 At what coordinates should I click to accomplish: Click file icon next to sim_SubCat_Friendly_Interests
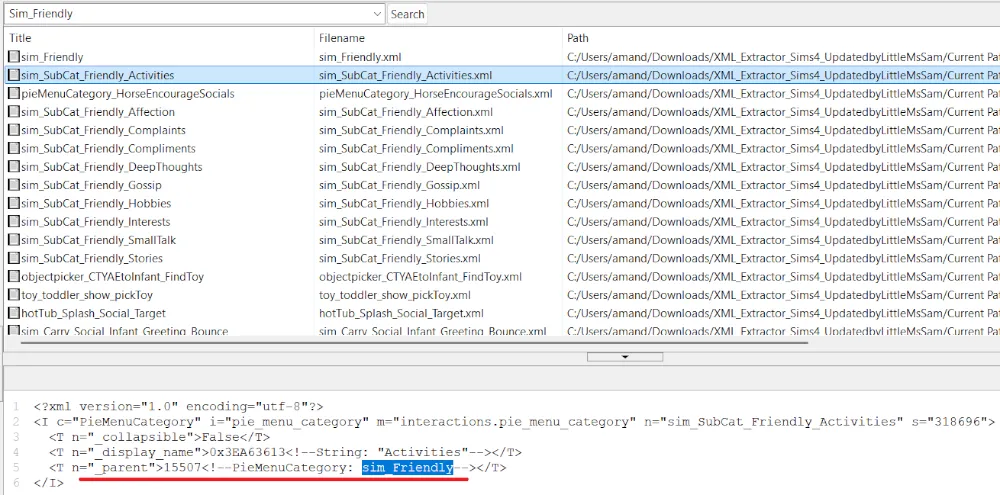click(13, 222)
